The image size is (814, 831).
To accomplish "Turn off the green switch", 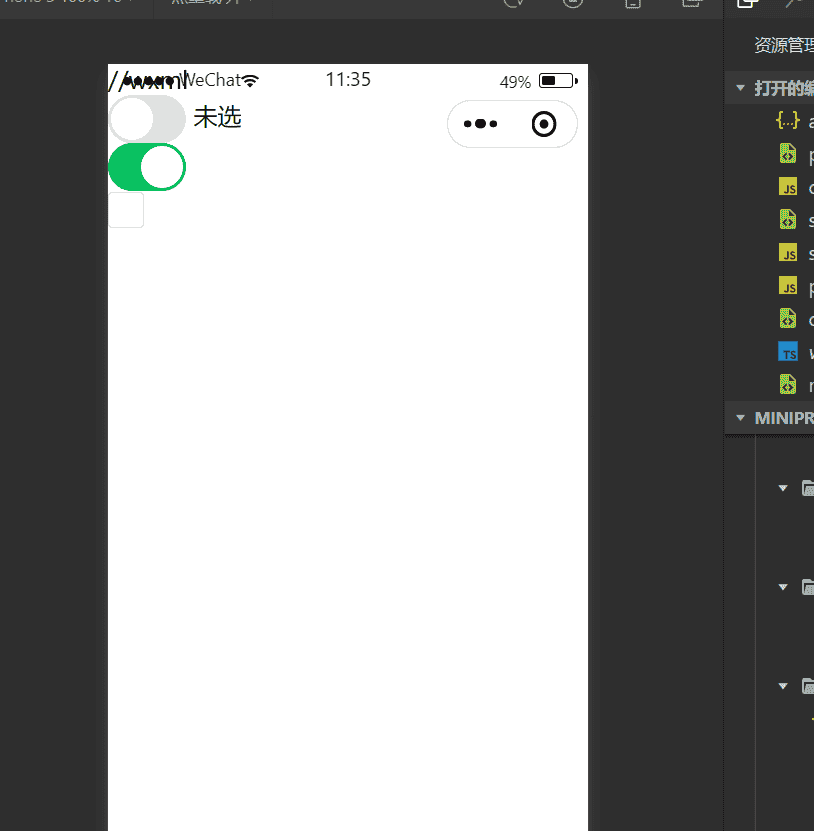I will coord(146,166).
